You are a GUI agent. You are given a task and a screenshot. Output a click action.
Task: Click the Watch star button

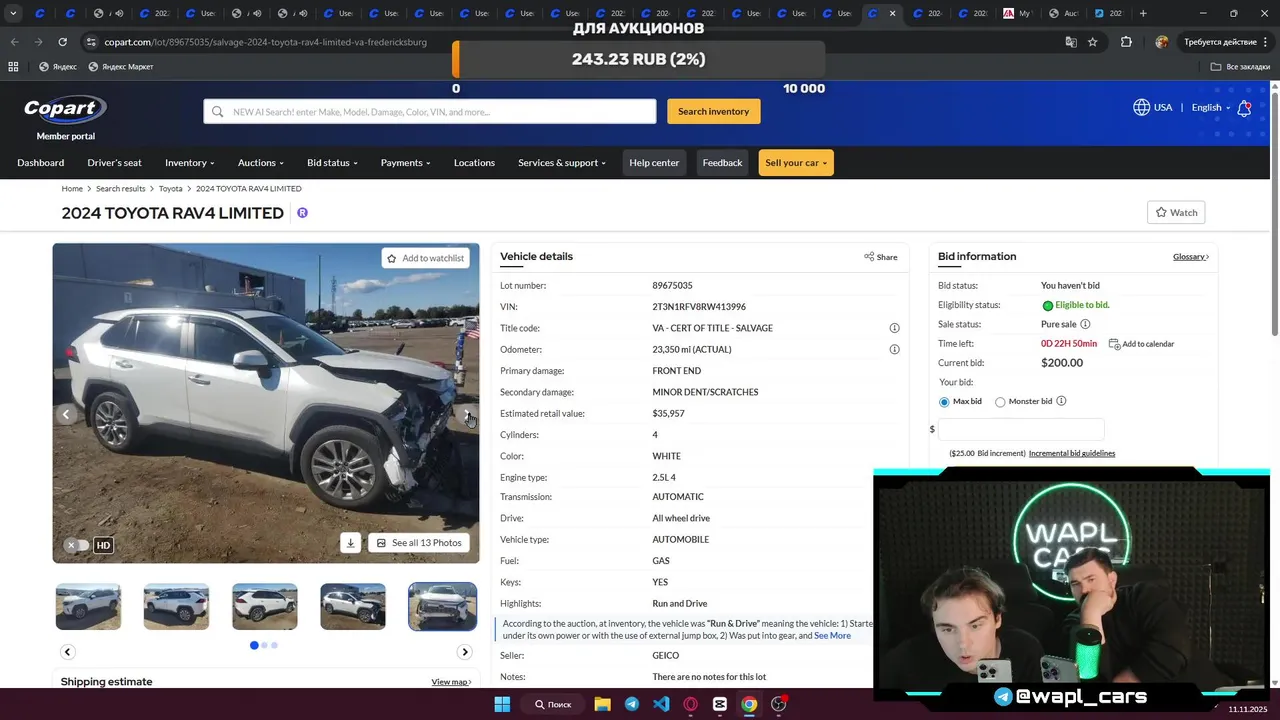[x=1176, y=212]
